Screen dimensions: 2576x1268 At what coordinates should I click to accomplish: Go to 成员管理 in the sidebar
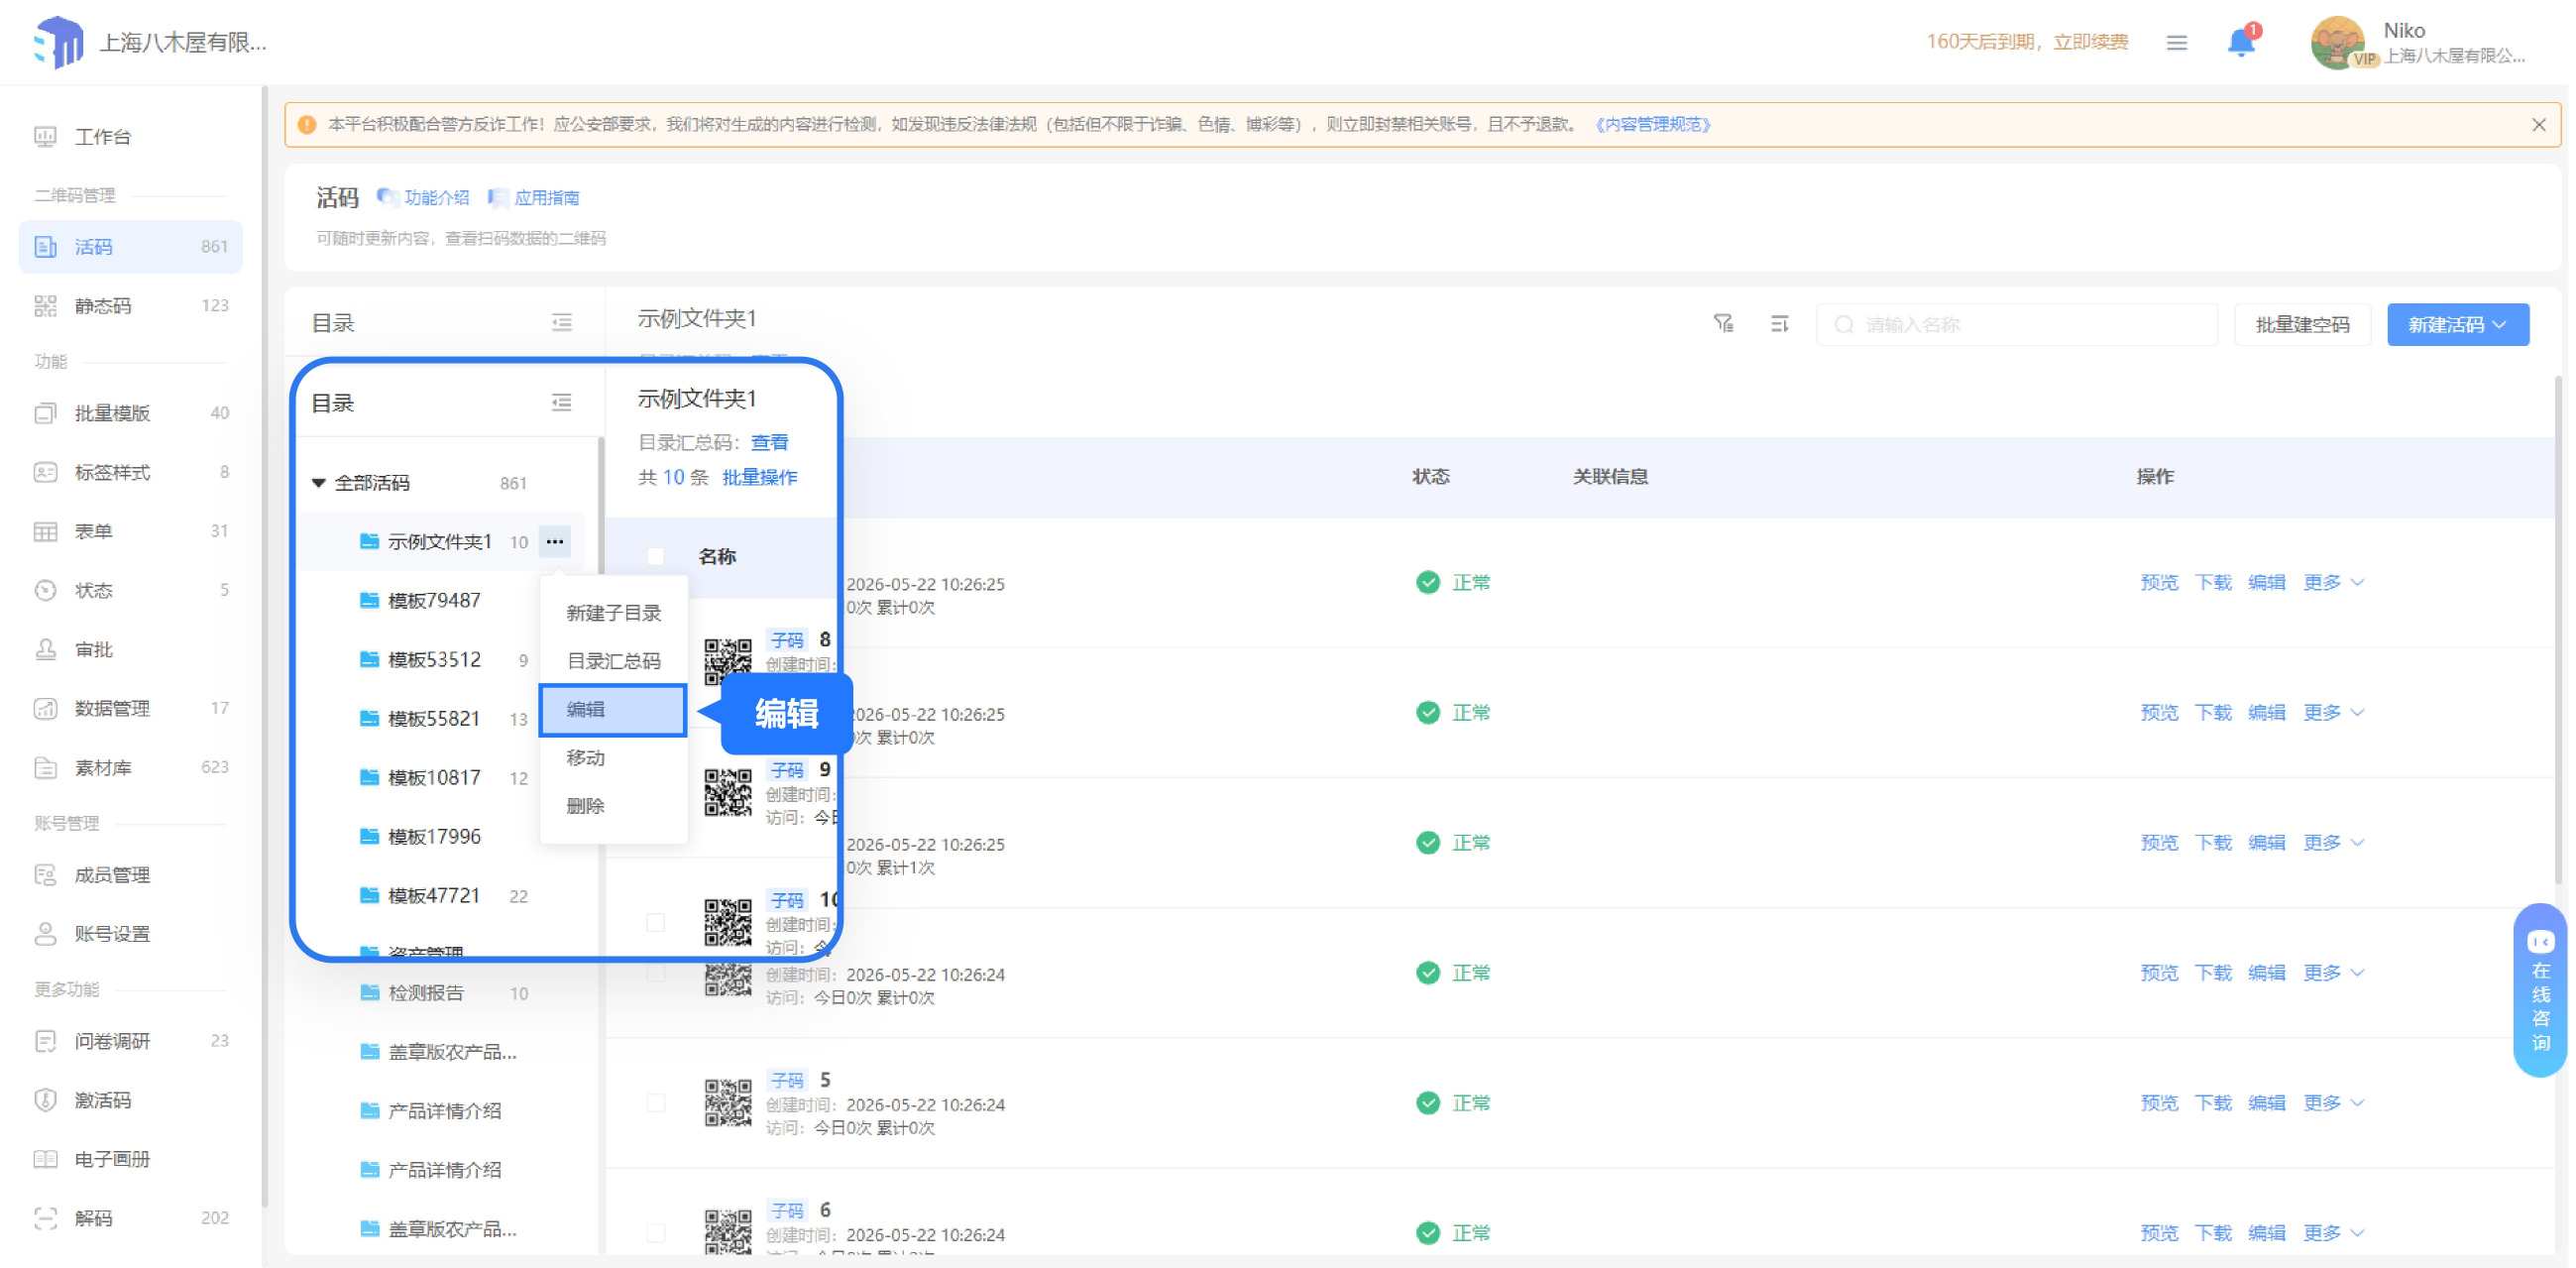click(130, 875)
